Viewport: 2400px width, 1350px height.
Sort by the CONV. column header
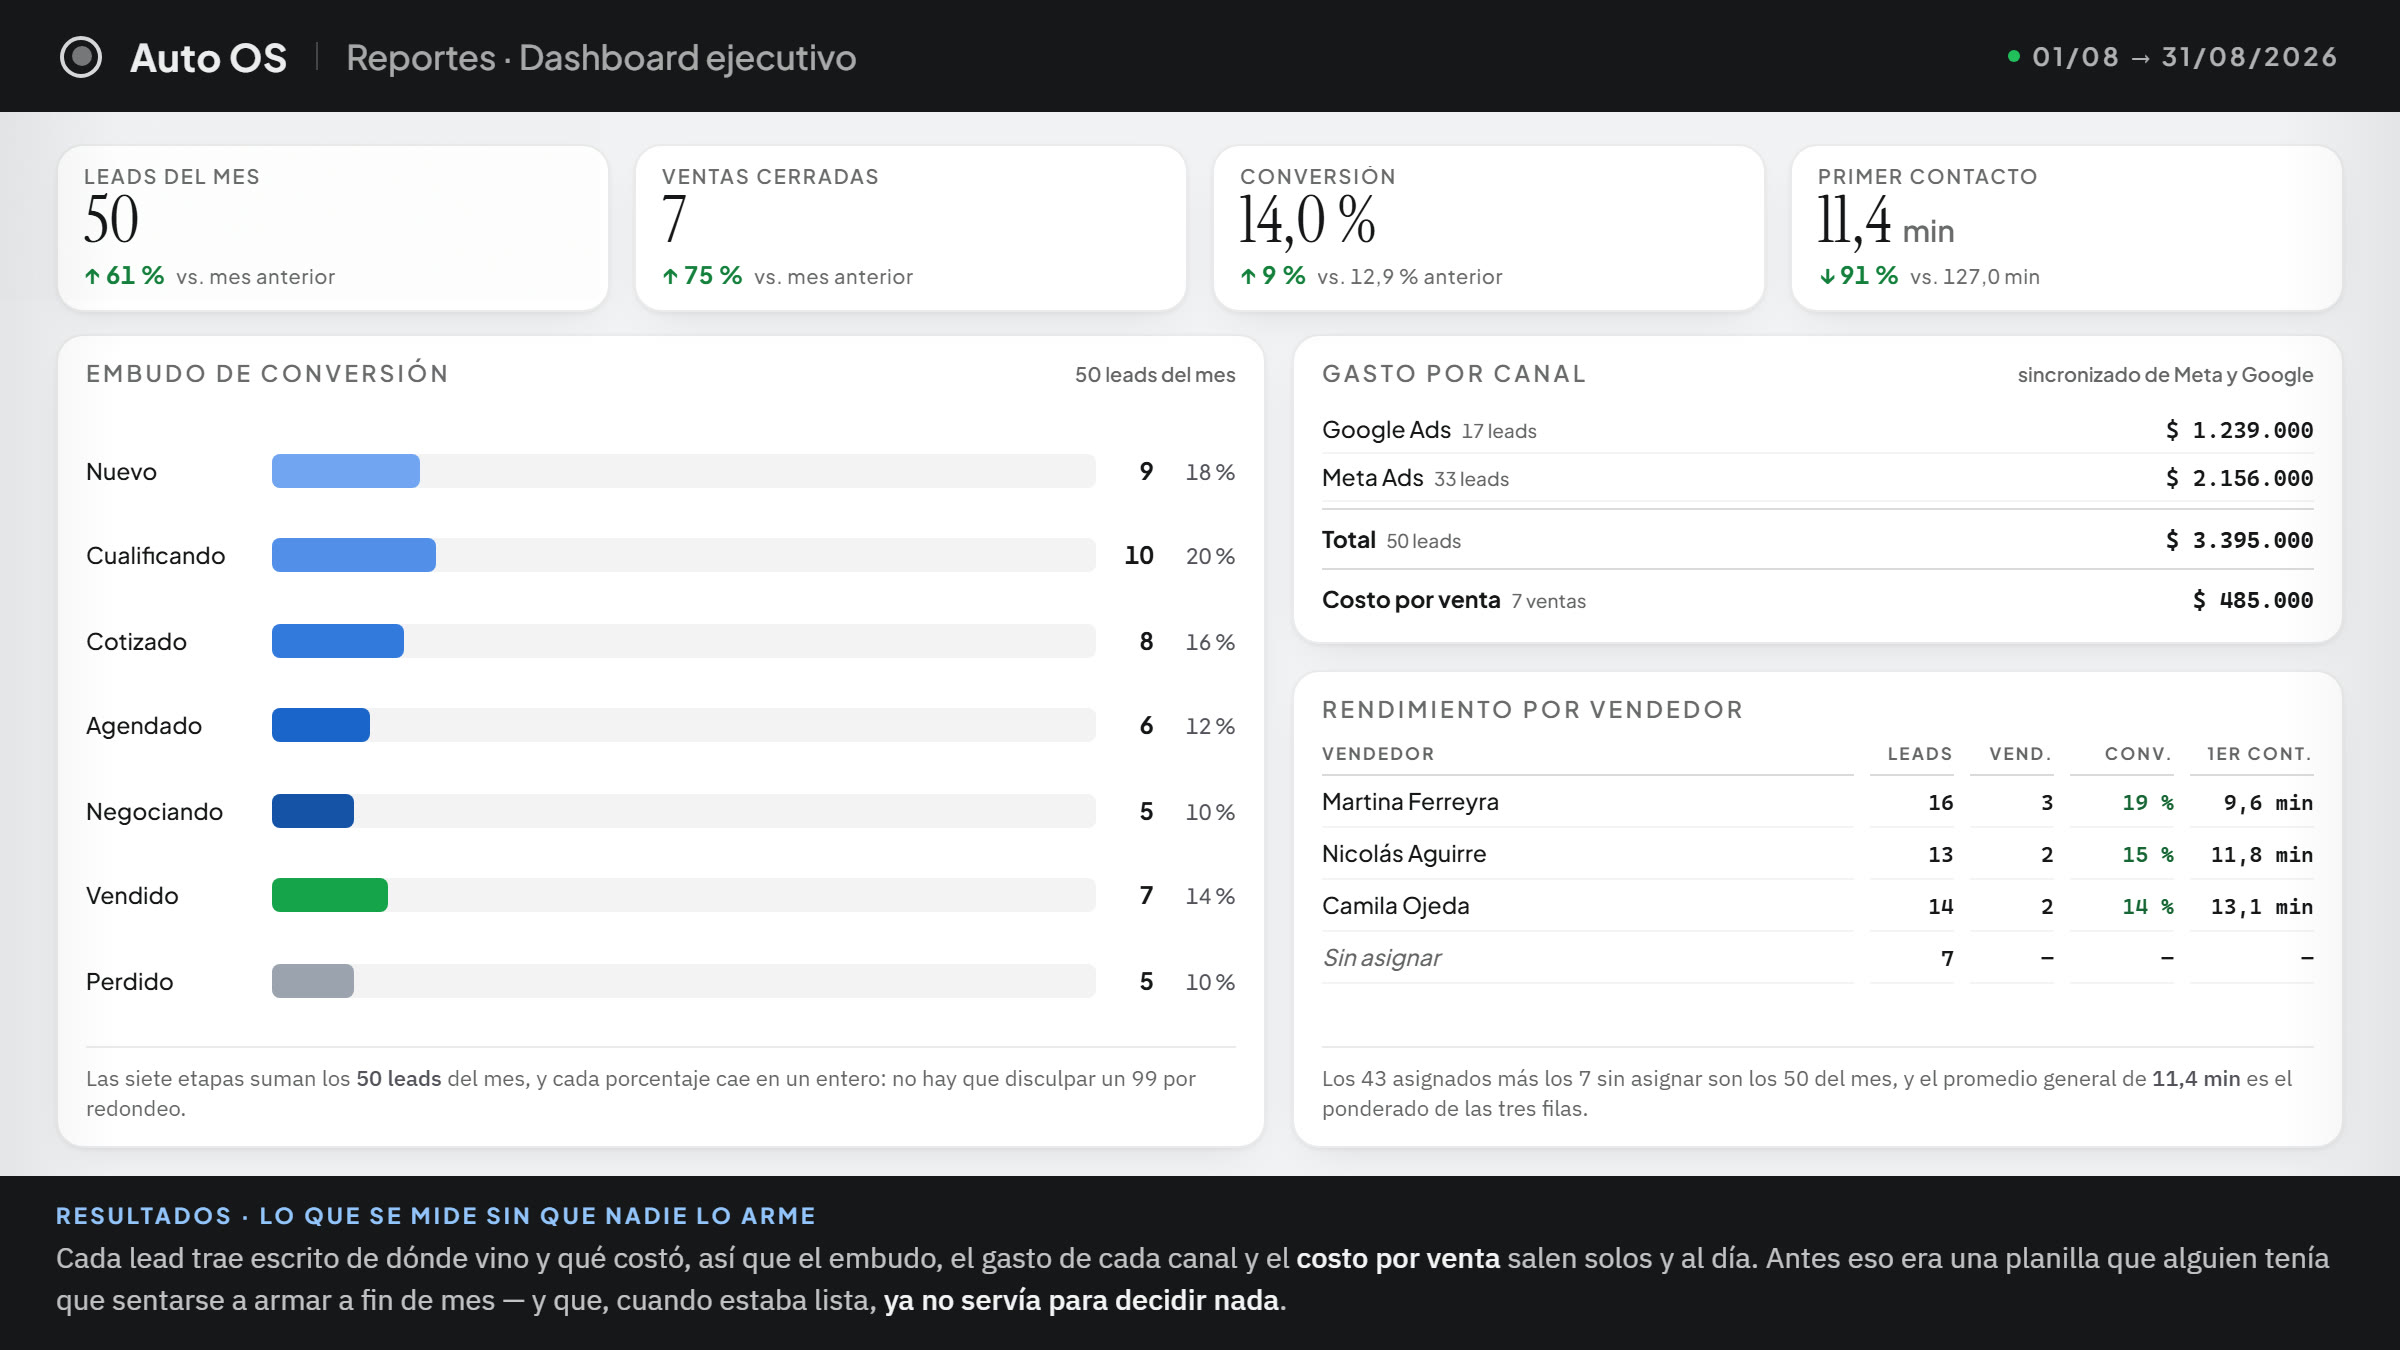(x=2138, y=754)
